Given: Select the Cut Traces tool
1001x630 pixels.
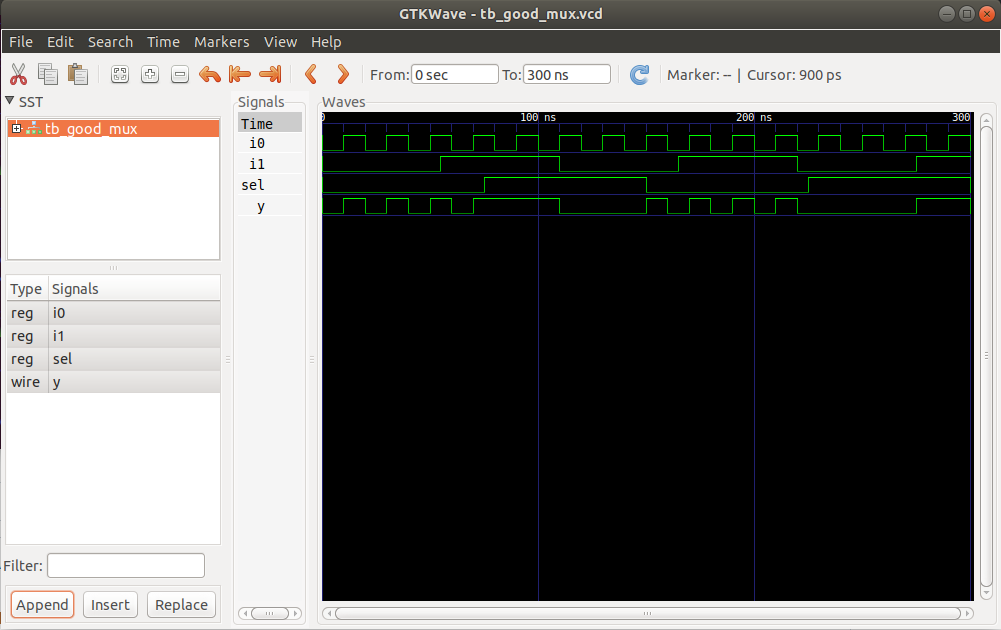Looking at the screenshot, I should click(x=17, y=74).
